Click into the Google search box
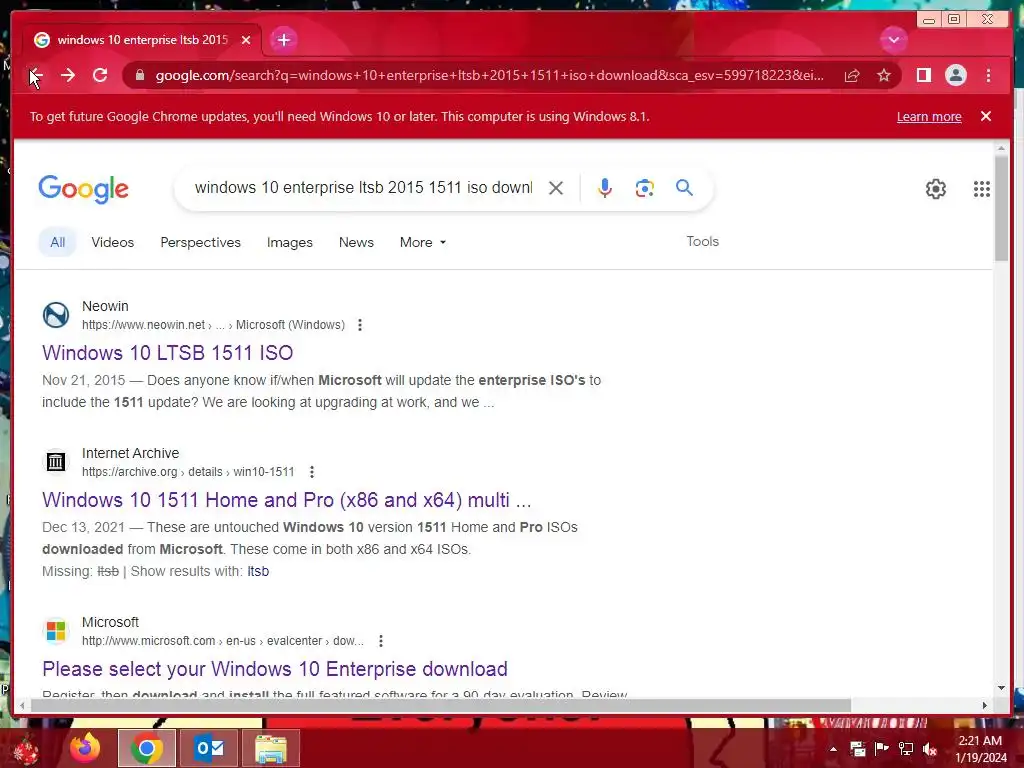This screenshot has width=1024, height=768. pyautogui.click(x=363, y=188)
